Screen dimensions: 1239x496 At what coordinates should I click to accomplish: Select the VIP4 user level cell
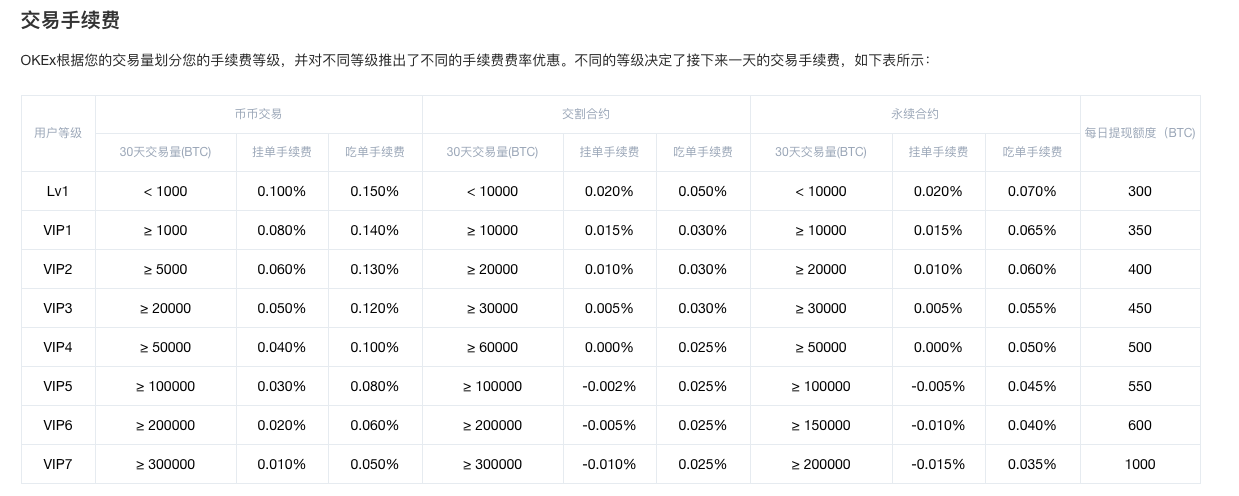(58, 347)
